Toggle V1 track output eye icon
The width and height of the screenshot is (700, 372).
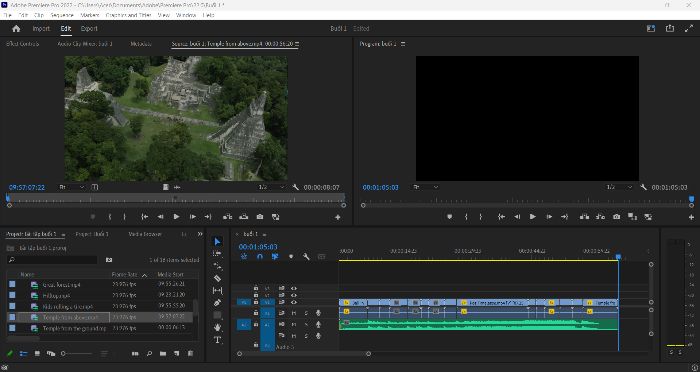[x=294, y=302]
